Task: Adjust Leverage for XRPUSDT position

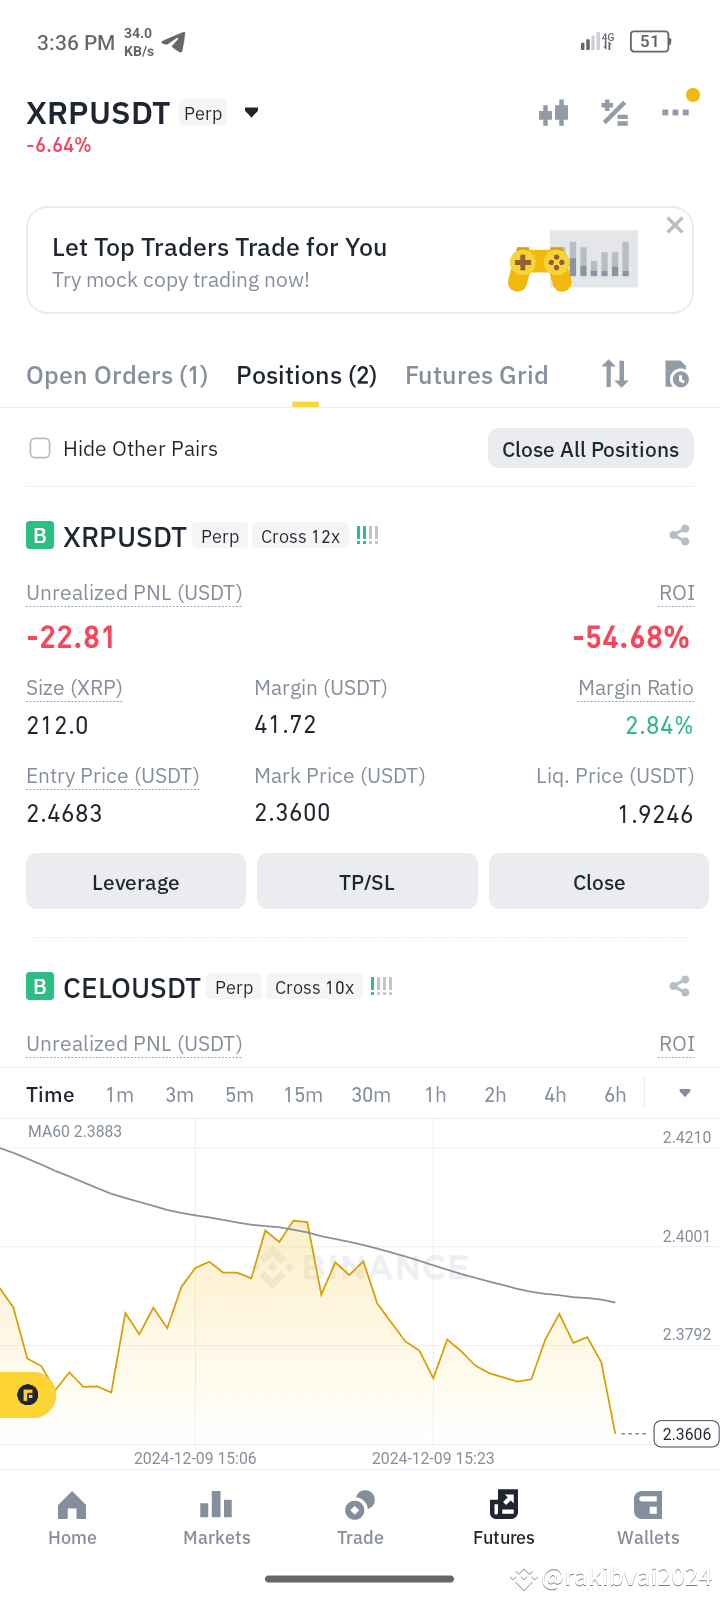Action: point(136,882)
